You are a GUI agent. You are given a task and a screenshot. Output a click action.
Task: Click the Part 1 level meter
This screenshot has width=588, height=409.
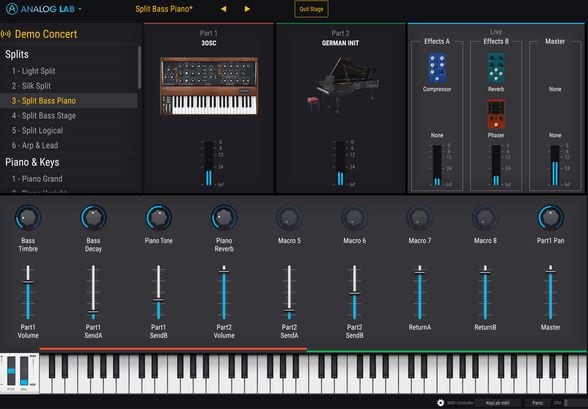tap(208, 163)
